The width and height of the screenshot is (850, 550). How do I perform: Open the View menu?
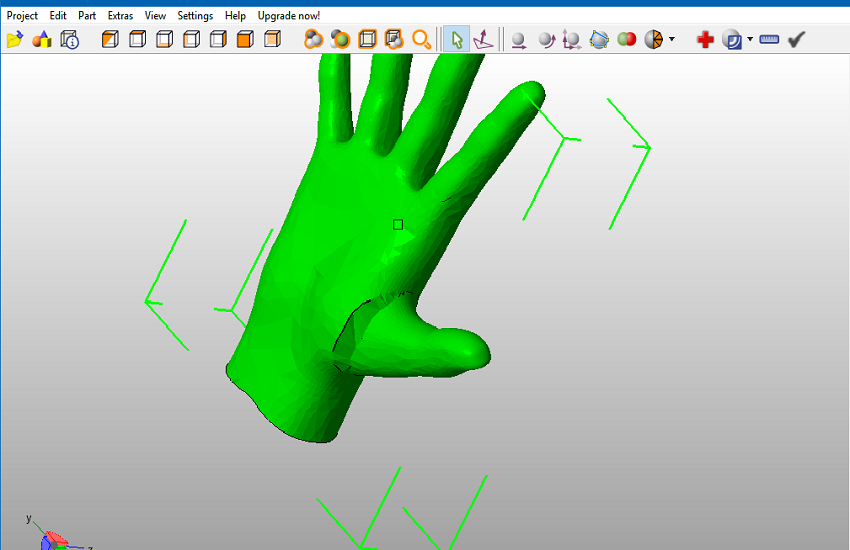[x=155, y=16]
